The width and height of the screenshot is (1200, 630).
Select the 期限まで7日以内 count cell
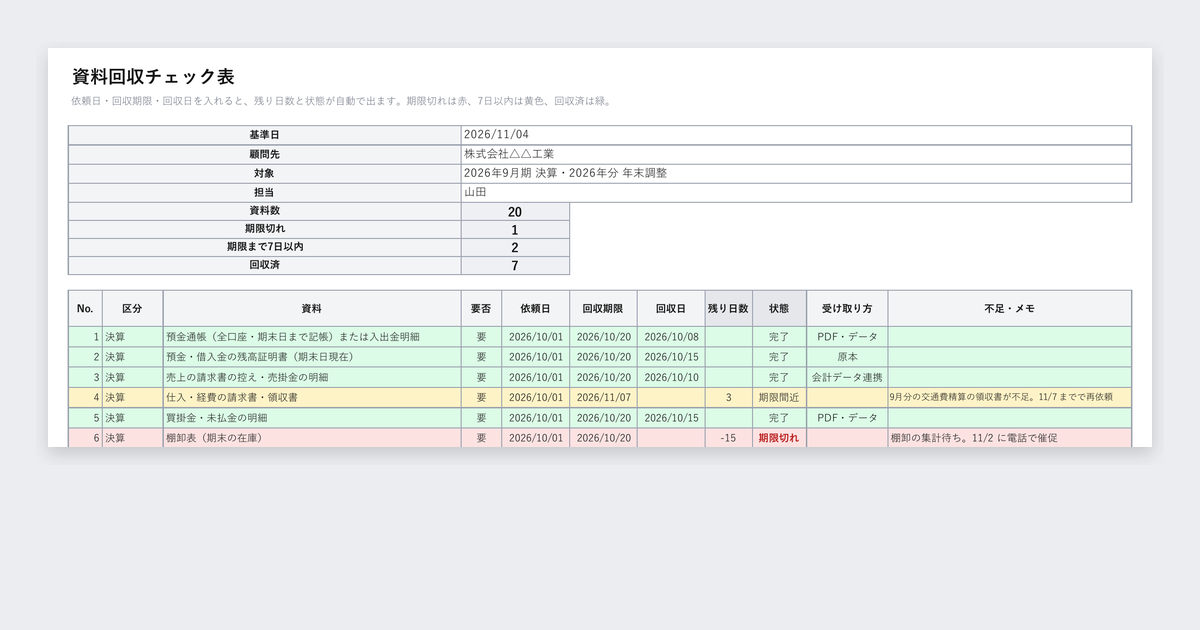pos(515,248)
